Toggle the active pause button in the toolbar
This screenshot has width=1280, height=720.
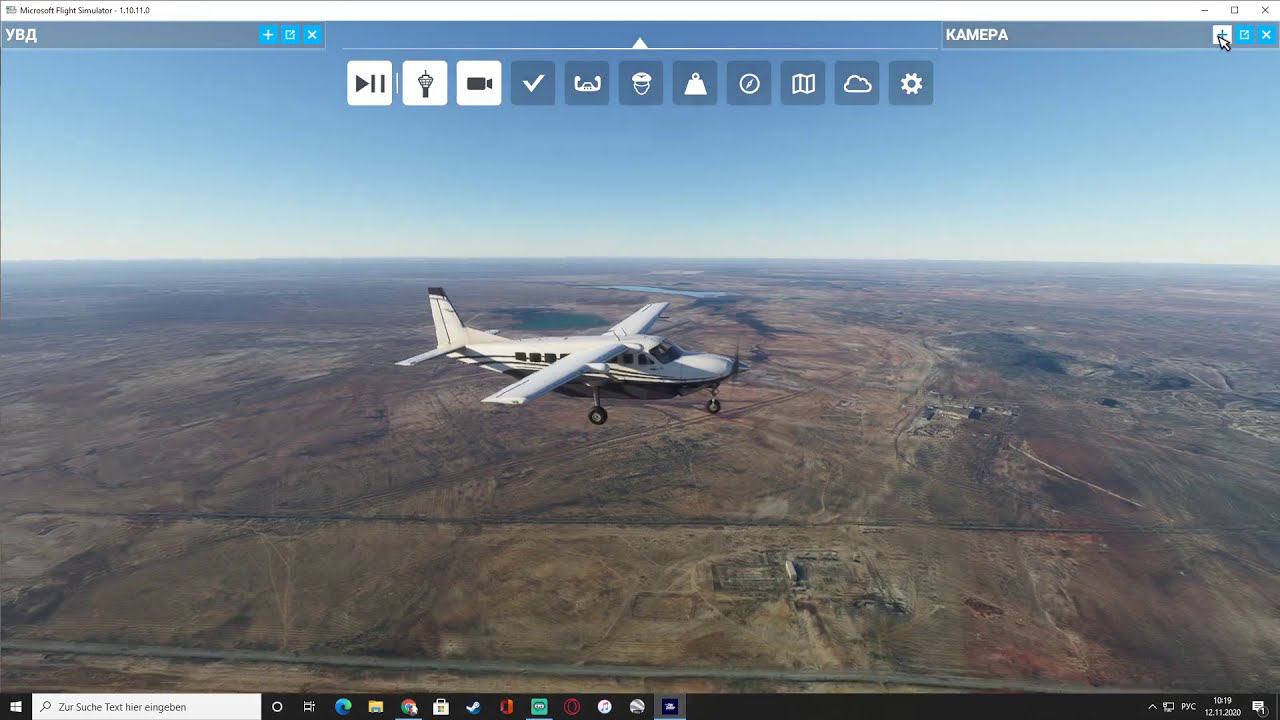pyautogui.click(x=370, y=84)
